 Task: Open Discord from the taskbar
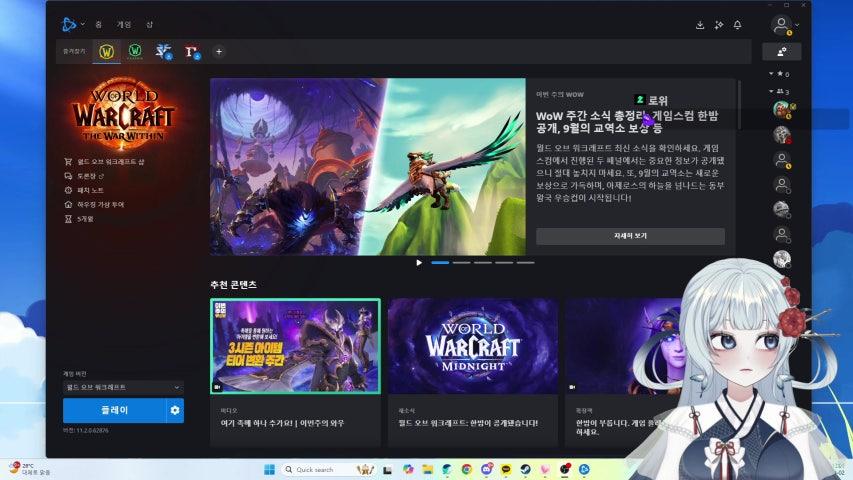(x=486, y=469)
